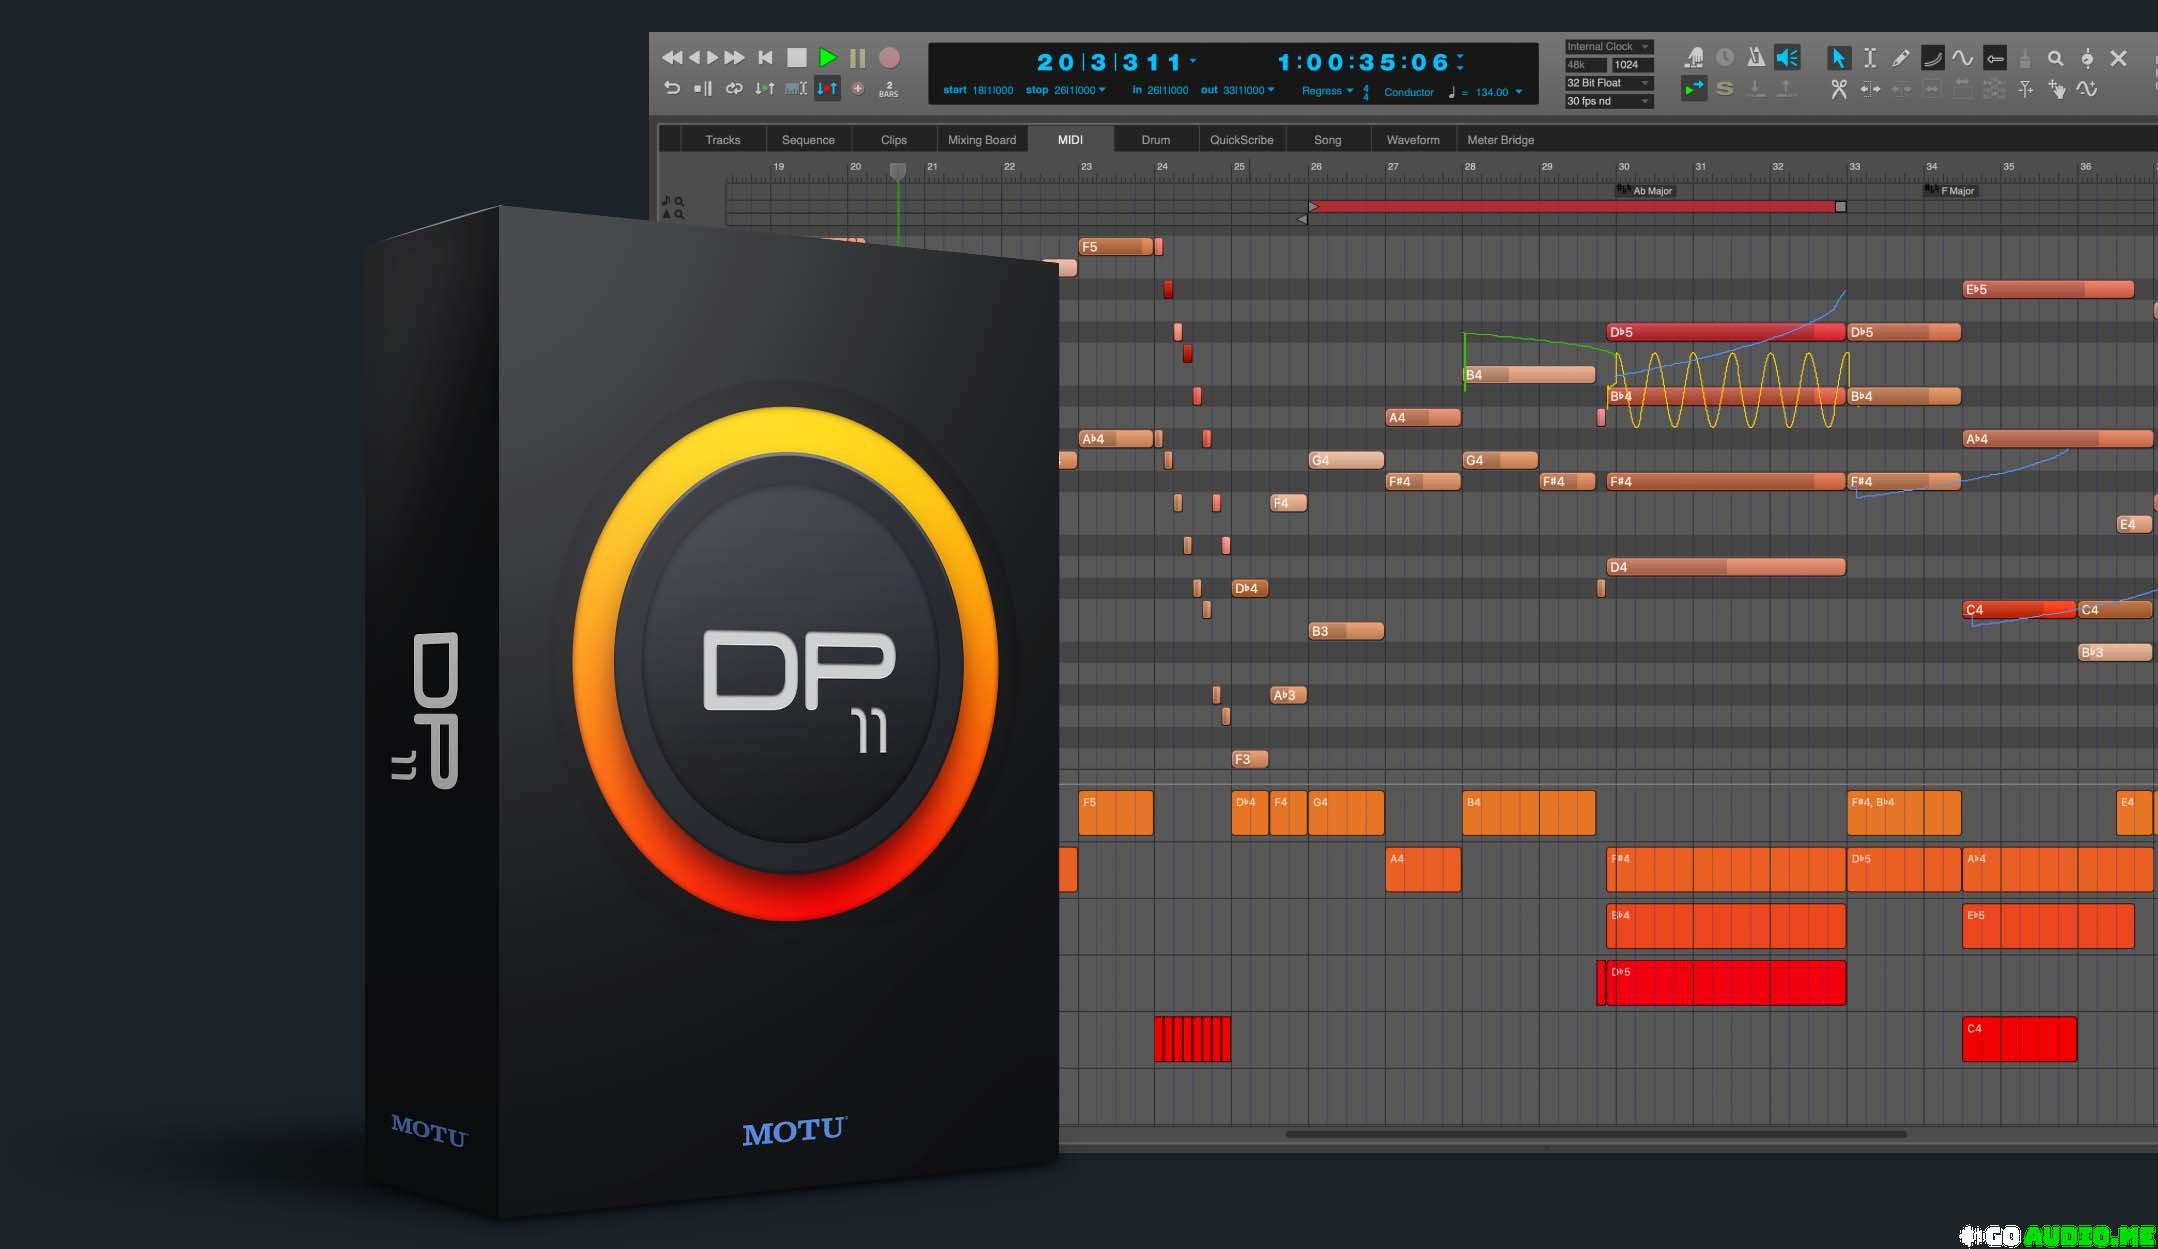2158x1249 pixels.
Task: Stop playback with the Stop button
Action: point(796,58)
